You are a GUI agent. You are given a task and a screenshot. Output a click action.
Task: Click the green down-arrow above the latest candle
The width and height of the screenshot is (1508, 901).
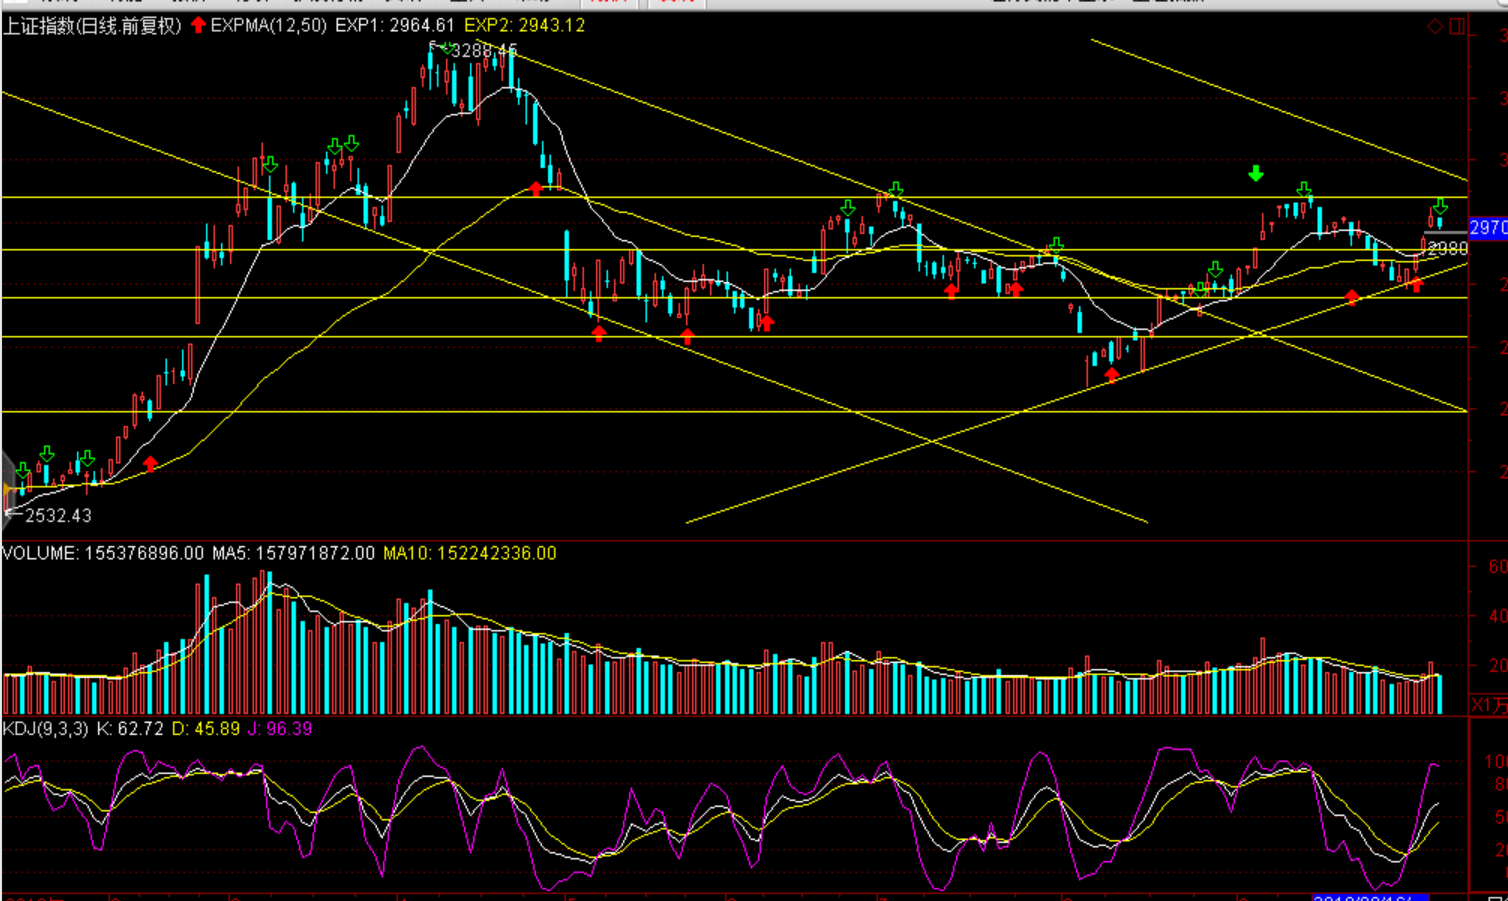(1440, 207)
